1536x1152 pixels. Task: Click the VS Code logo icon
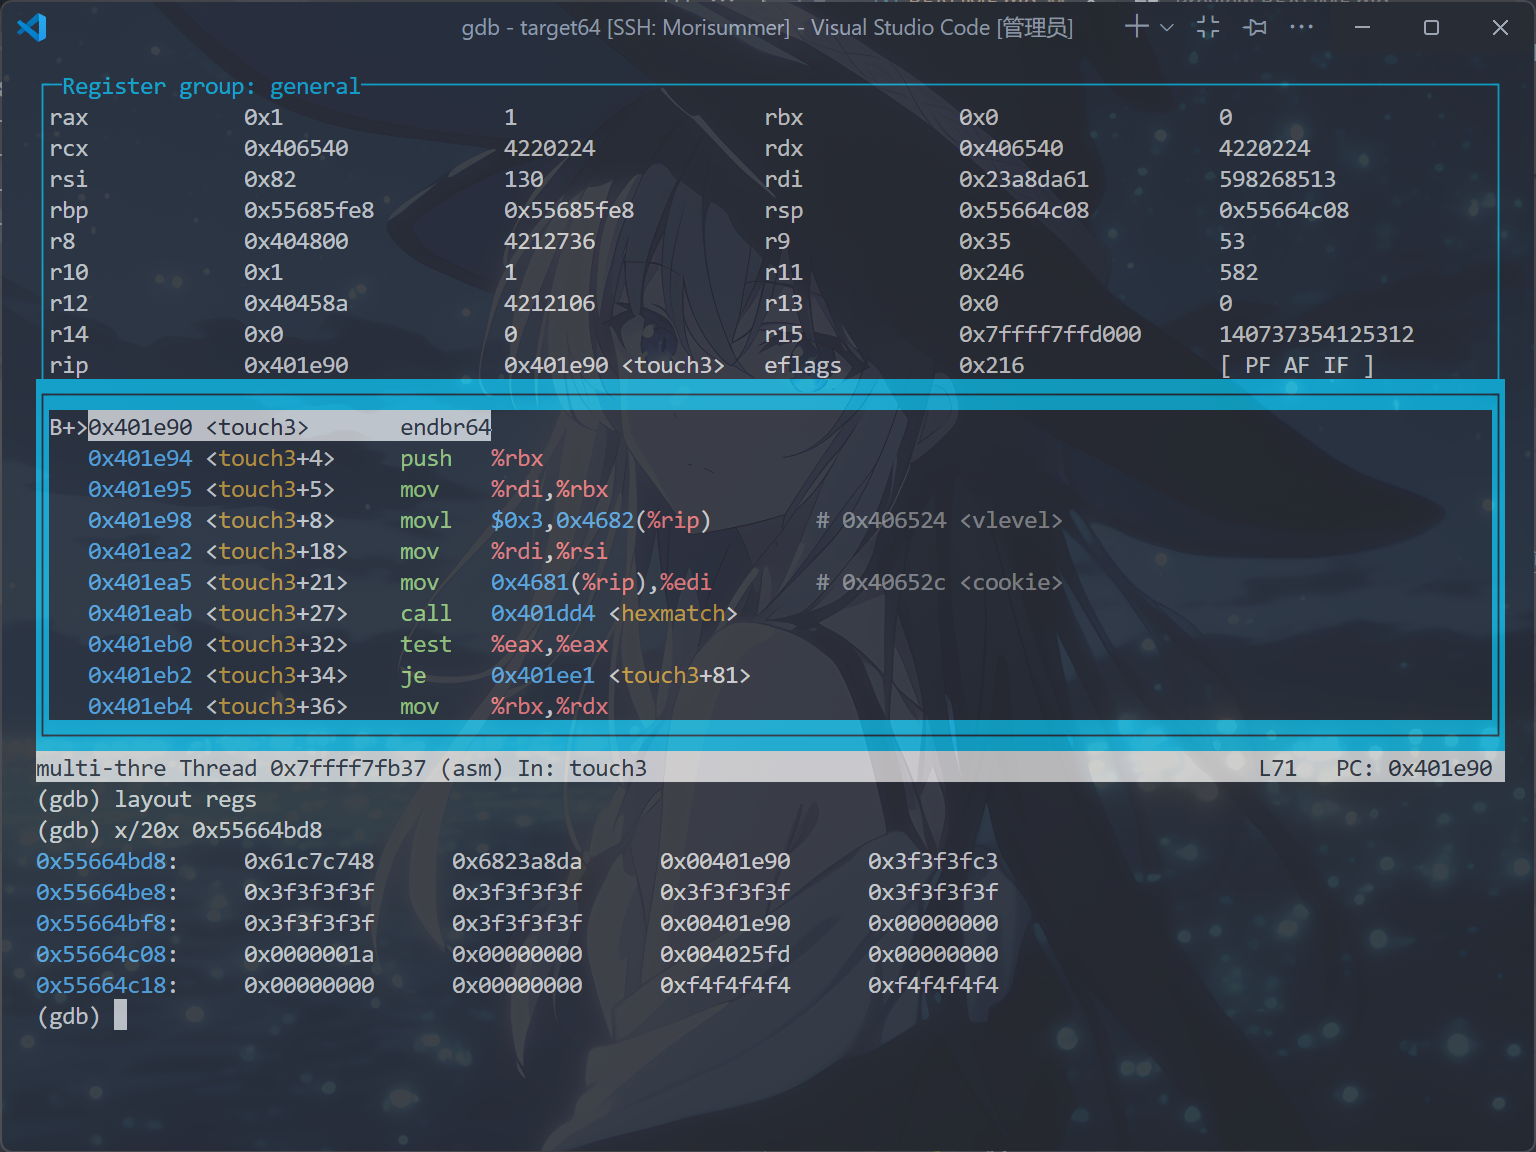32,27
